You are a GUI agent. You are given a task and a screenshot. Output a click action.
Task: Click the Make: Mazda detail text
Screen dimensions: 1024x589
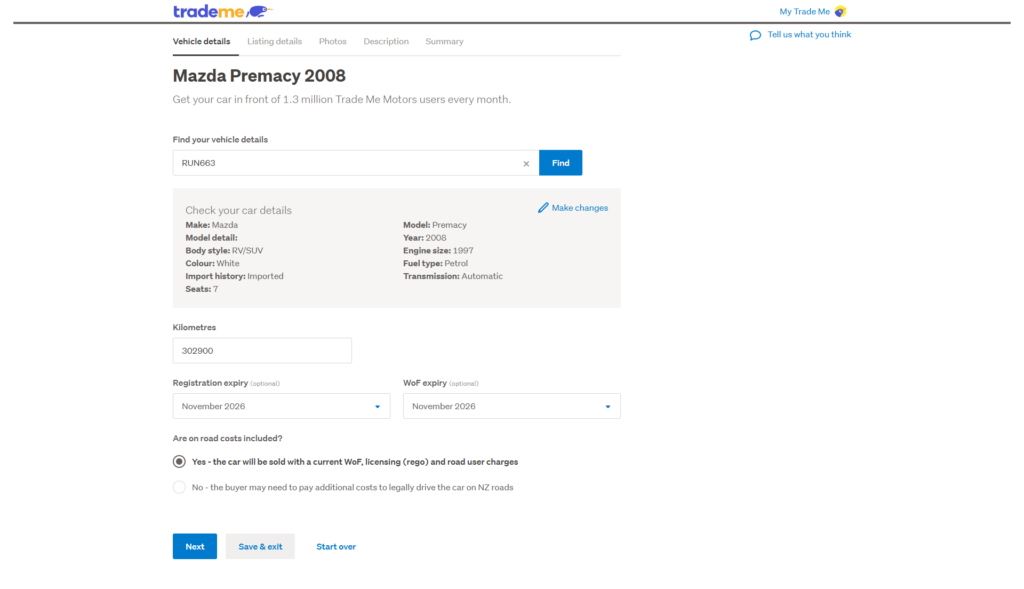[x=212, y=225]
